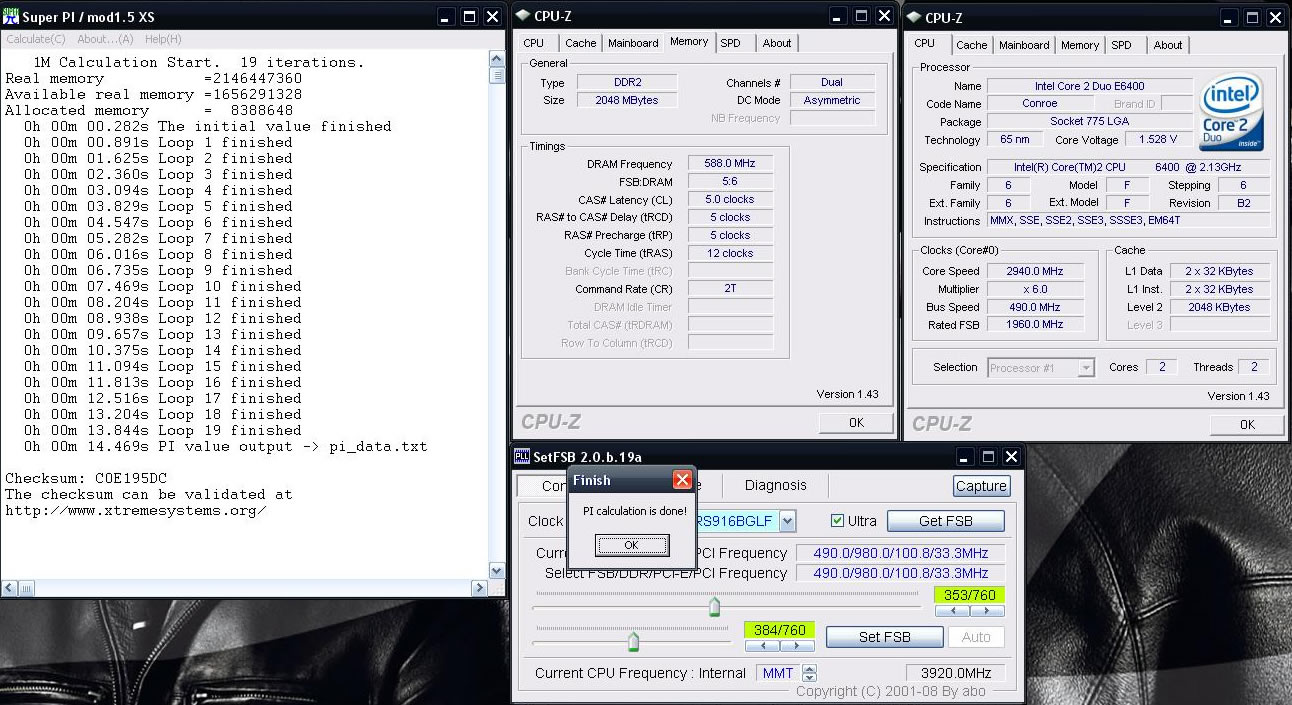This screenshot has width=1292, height=705.
Task: Switch to Cache tab in the CPU-Z Memory window
Action: (x=580, y=43)
